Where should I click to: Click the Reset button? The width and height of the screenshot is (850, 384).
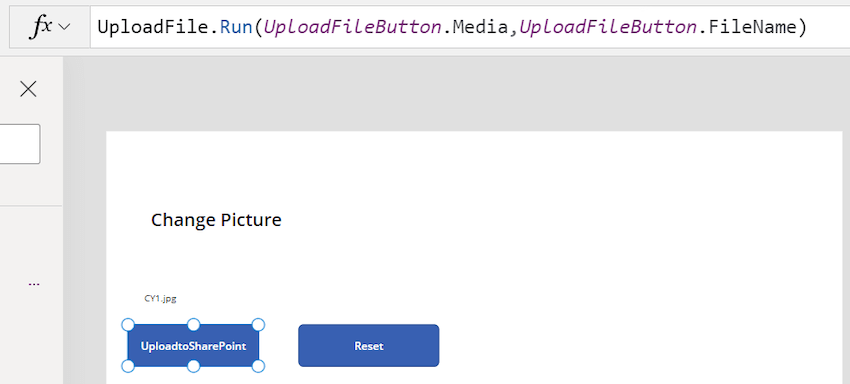[x=369, y=345]
